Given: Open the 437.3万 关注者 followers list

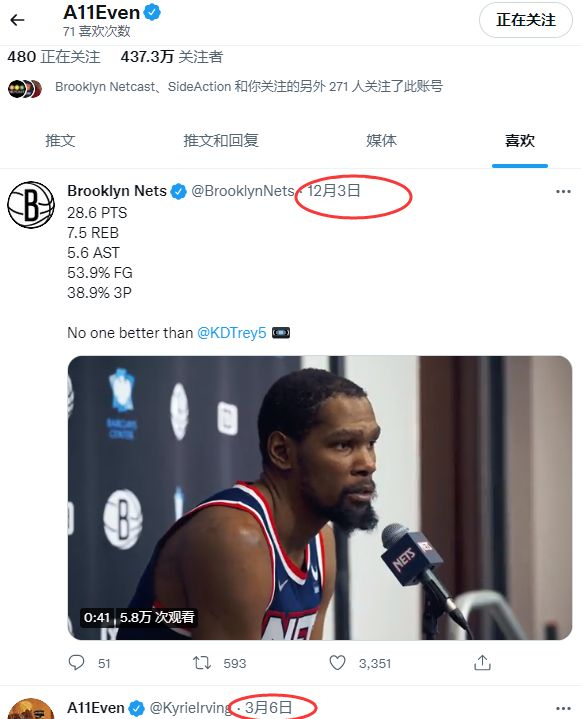Looking at the screenshot, I should tap(172, 57).
